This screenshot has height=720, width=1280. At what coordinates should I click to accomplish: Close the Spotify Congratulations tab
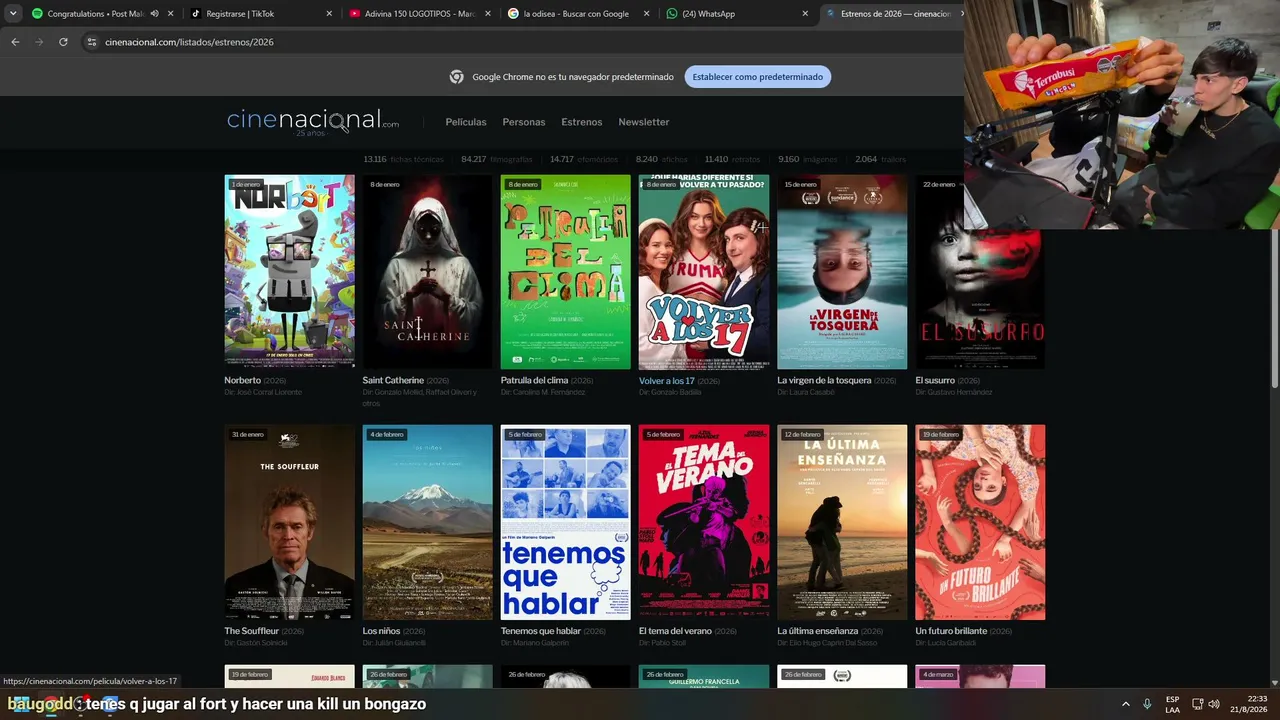171,14
